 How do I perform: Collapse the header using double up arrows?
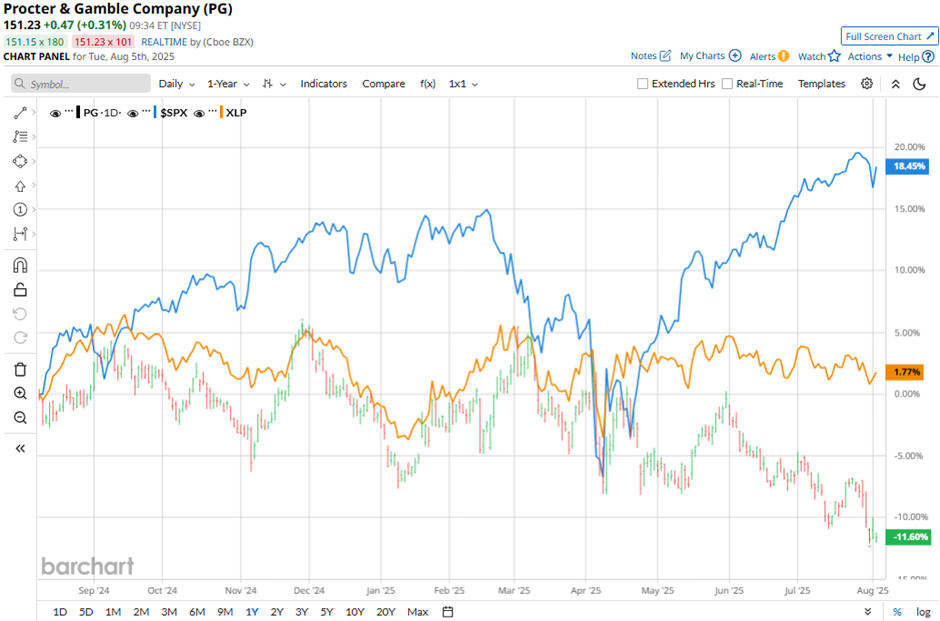(895, 84)
